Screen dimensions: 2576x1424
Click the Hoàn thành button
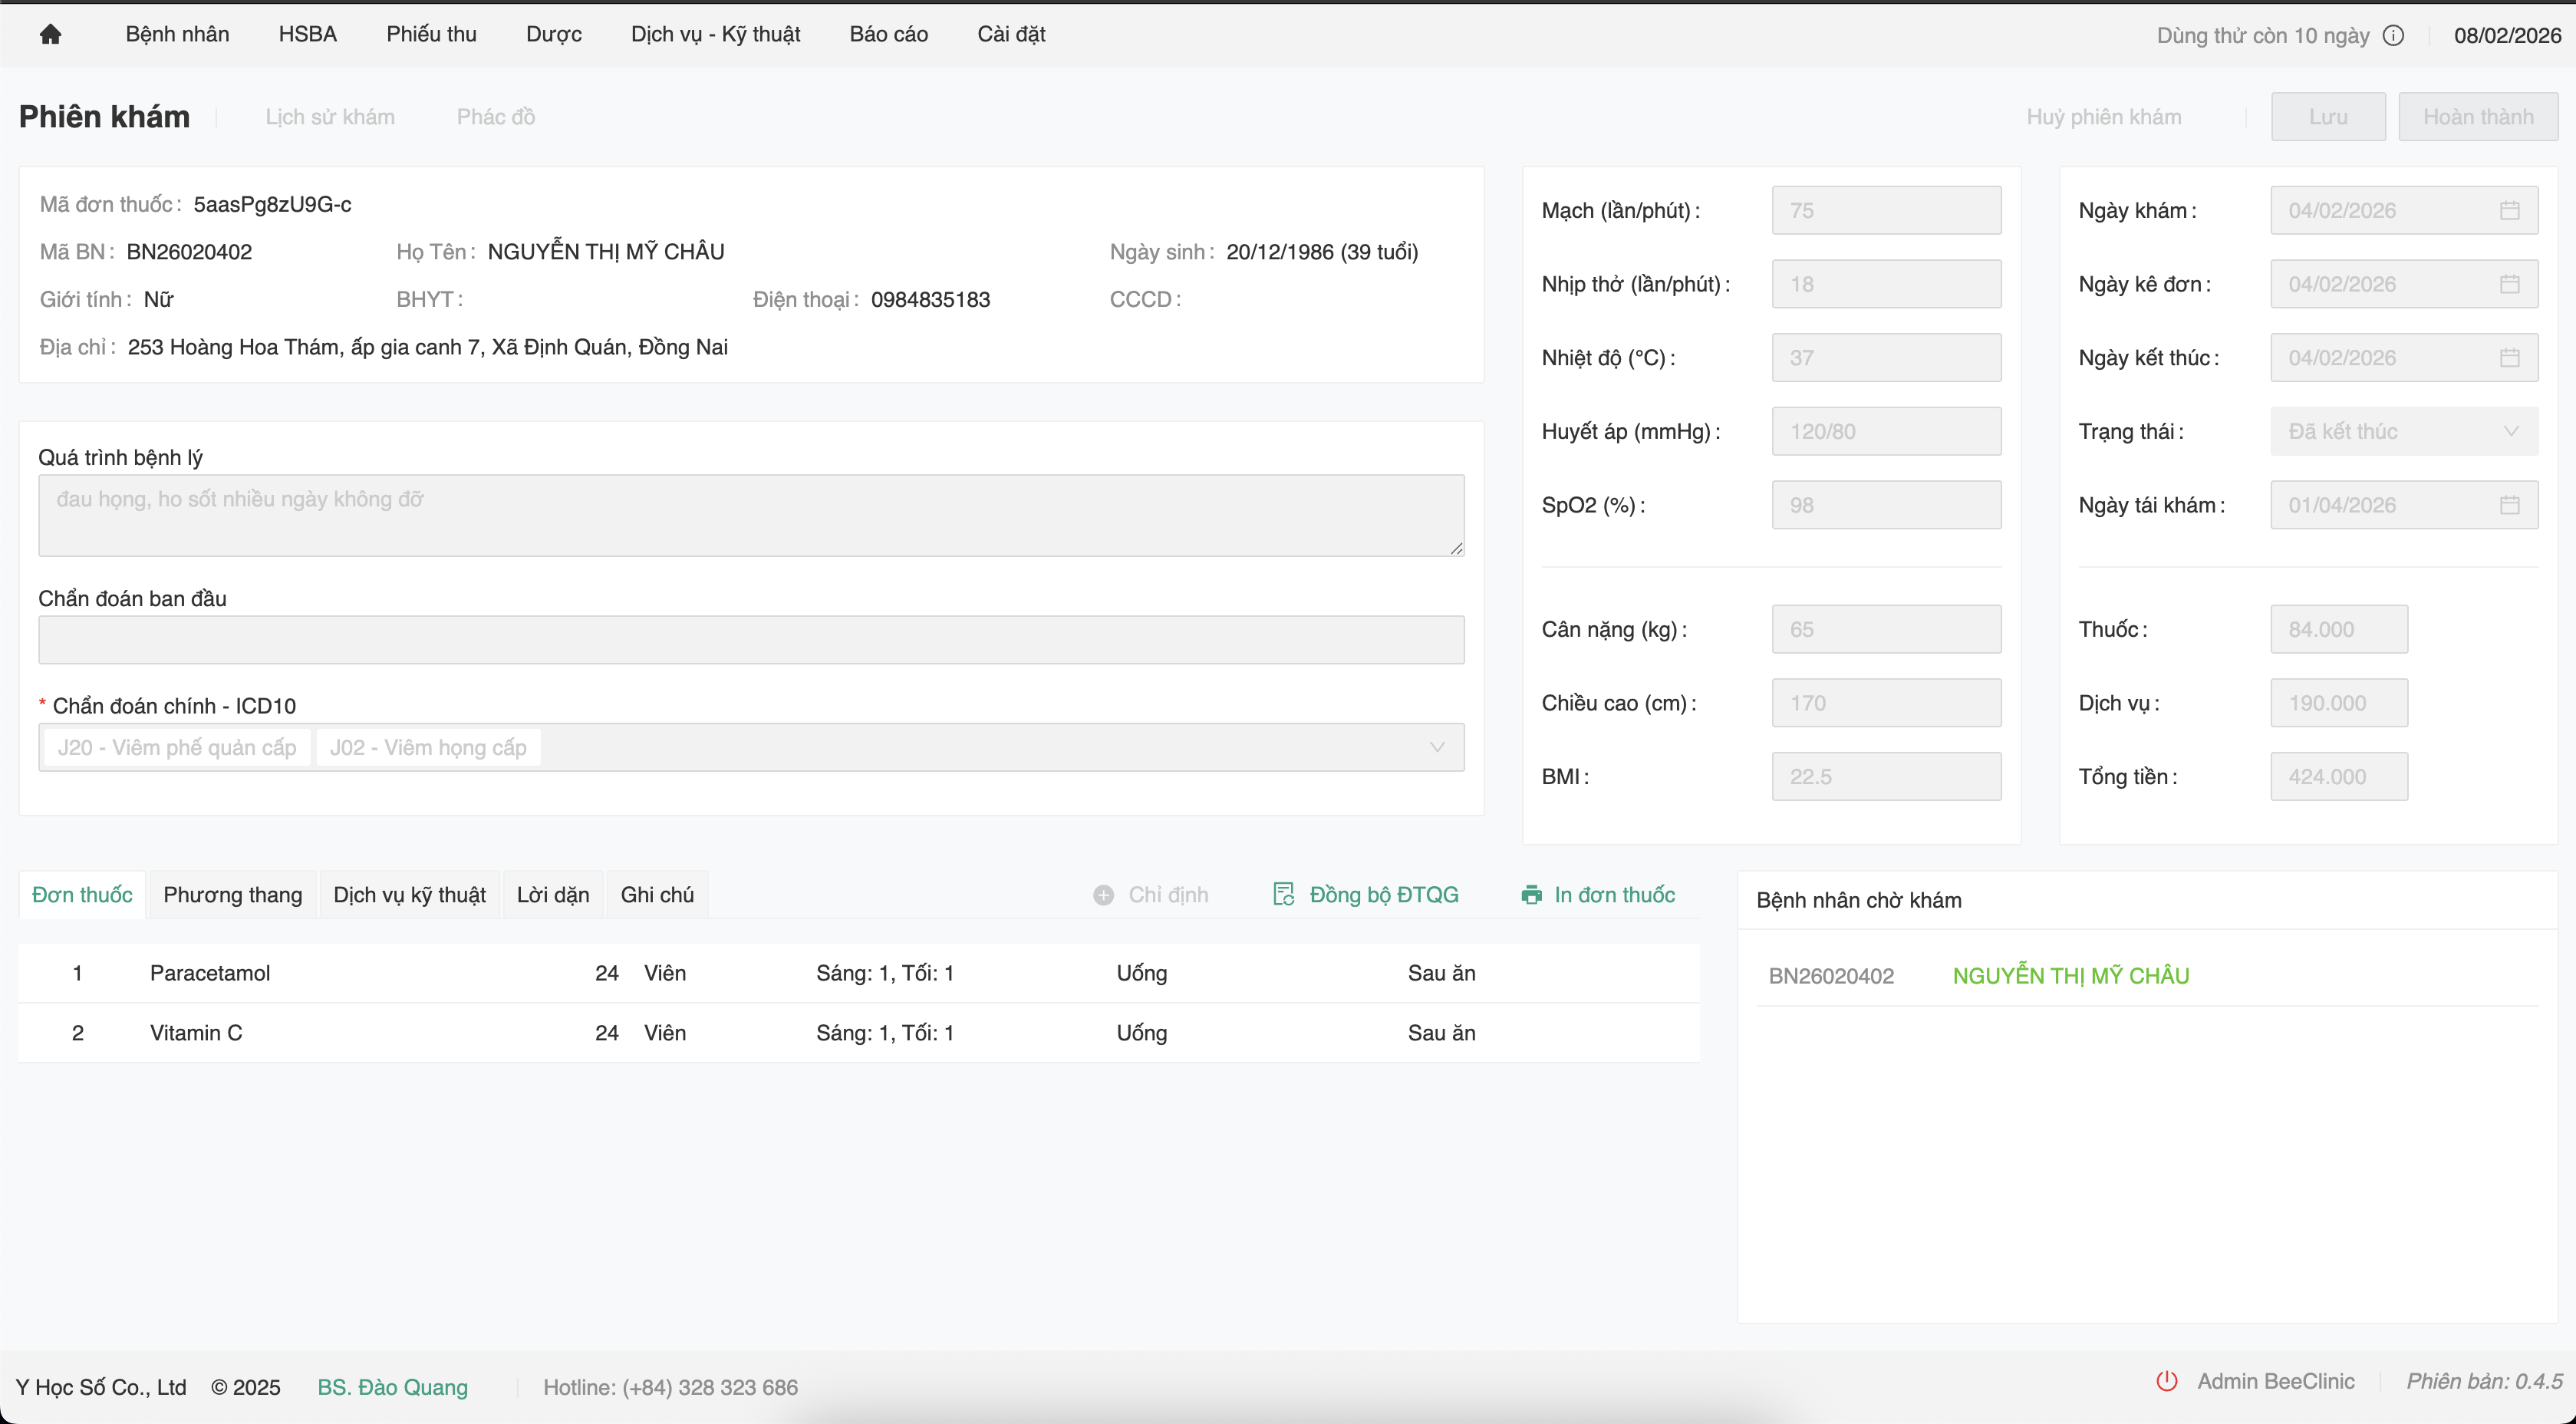click(x=2477, y=117)
